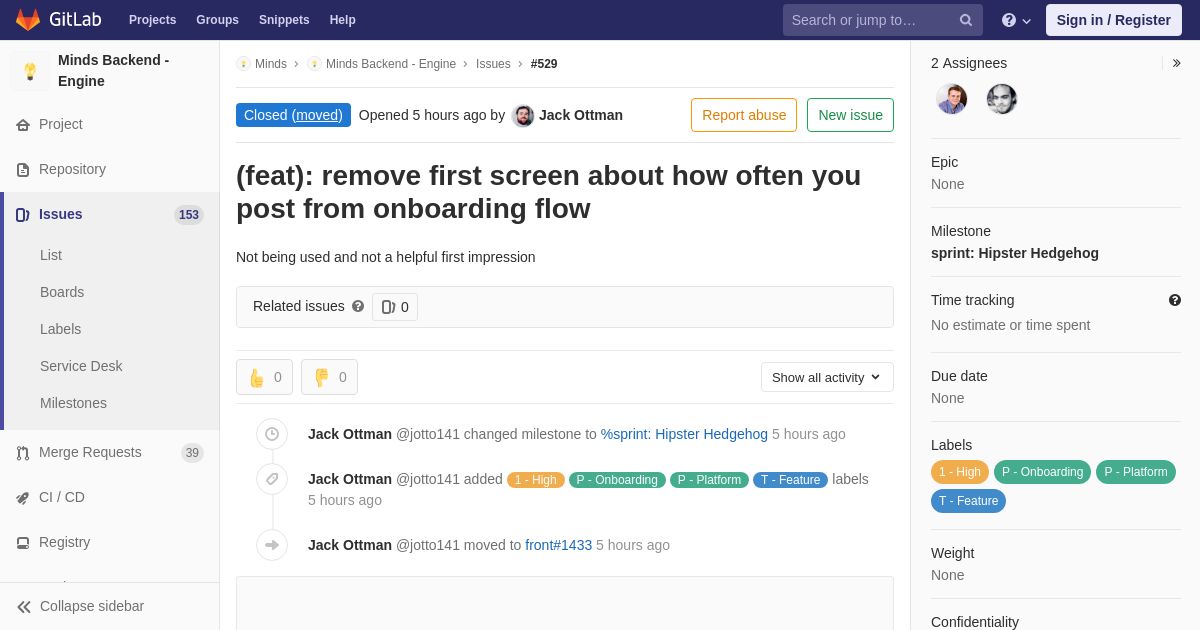Open the Milestones submenu item

pyautogui.click(x=73, y=403)
